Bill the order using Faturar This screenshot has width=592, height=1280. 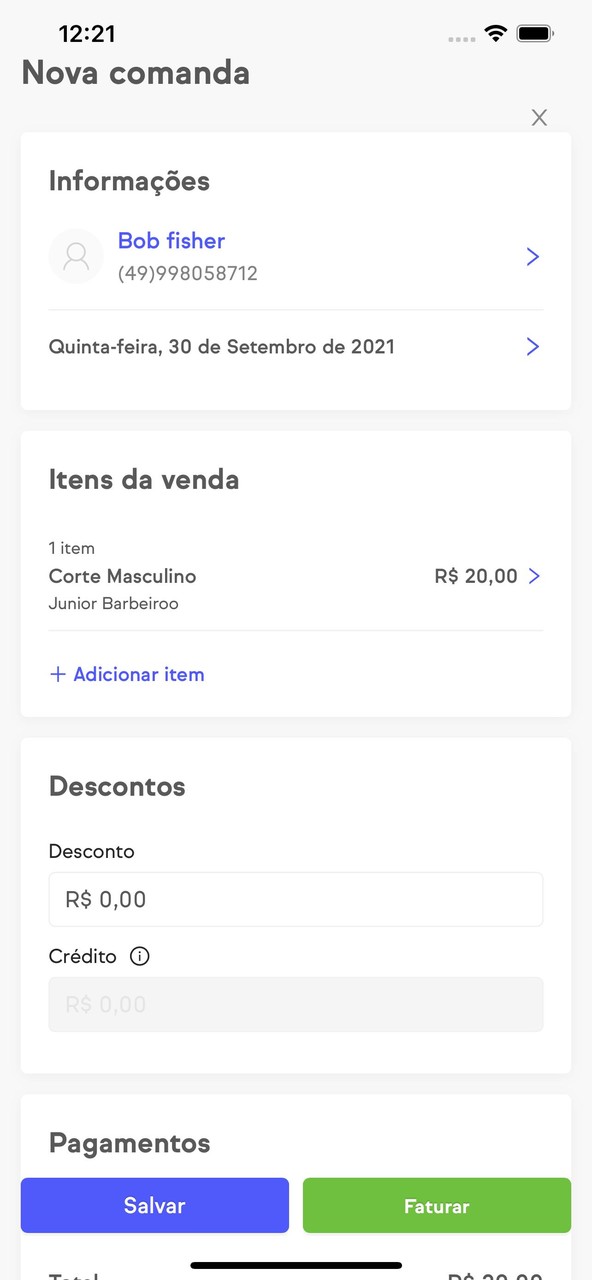[437, 1205]
